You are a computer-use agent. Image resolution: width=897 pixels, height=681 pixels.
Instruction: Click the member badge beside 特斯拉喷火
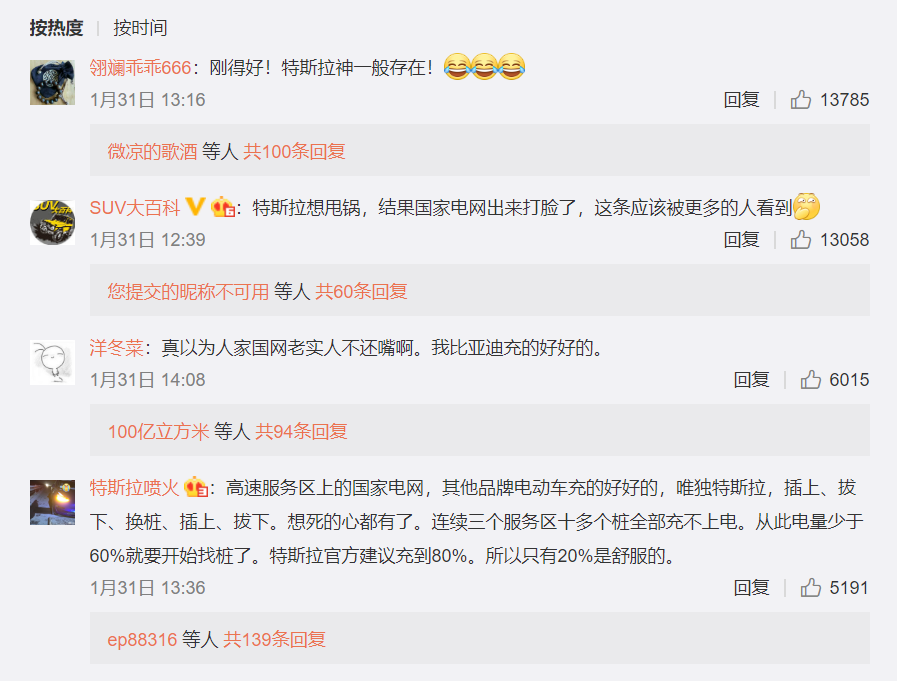(x=196, y=487)
